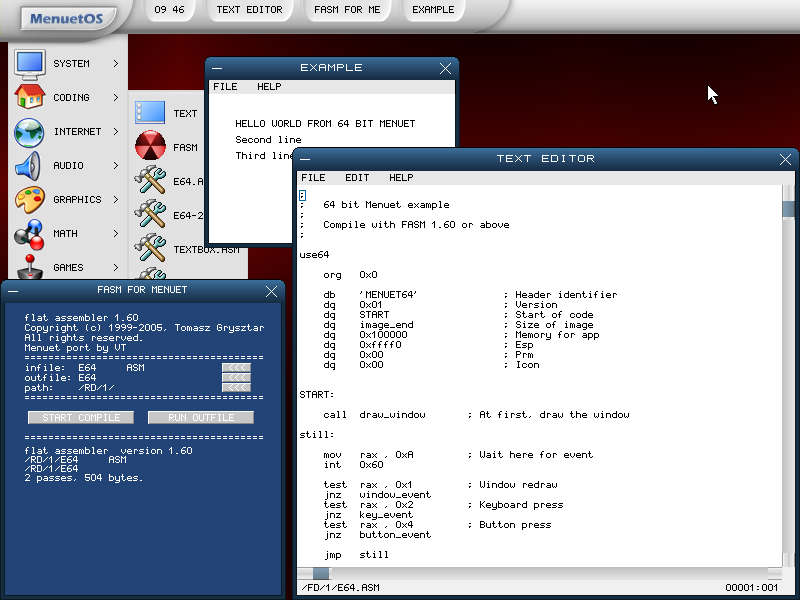Click the Text Editor horizontal scrollbar thumb

pyautogui.click(x=321, y=573)
